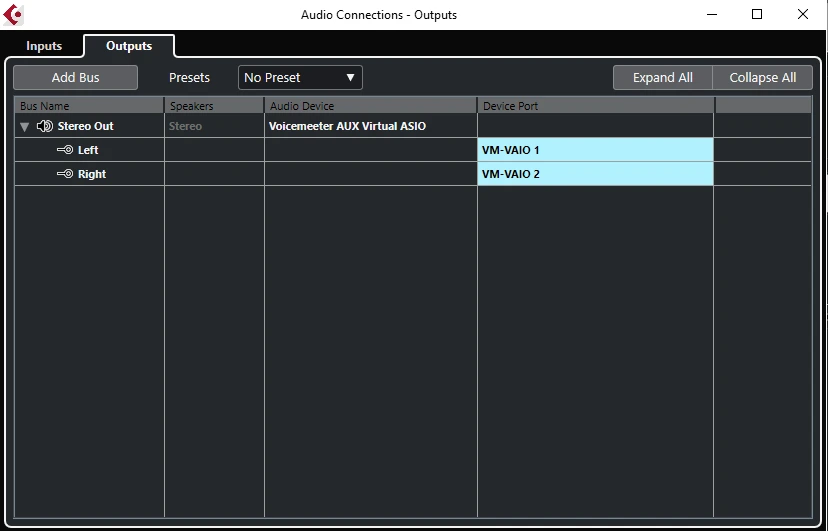Click the Expand All button
Viewport: 828px width, 531px height.
pos(663,78)
